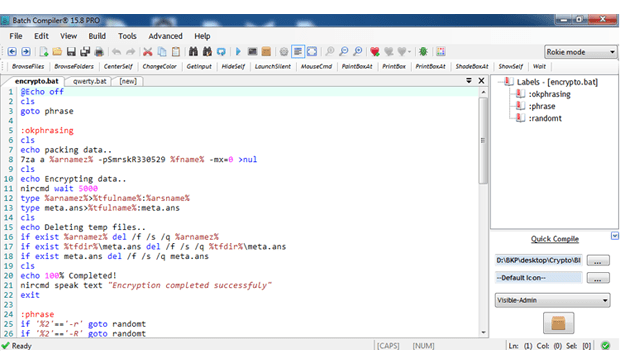Open the Help menu
The width and height of the screenshot is (620, 364).
tap(202, 36)
